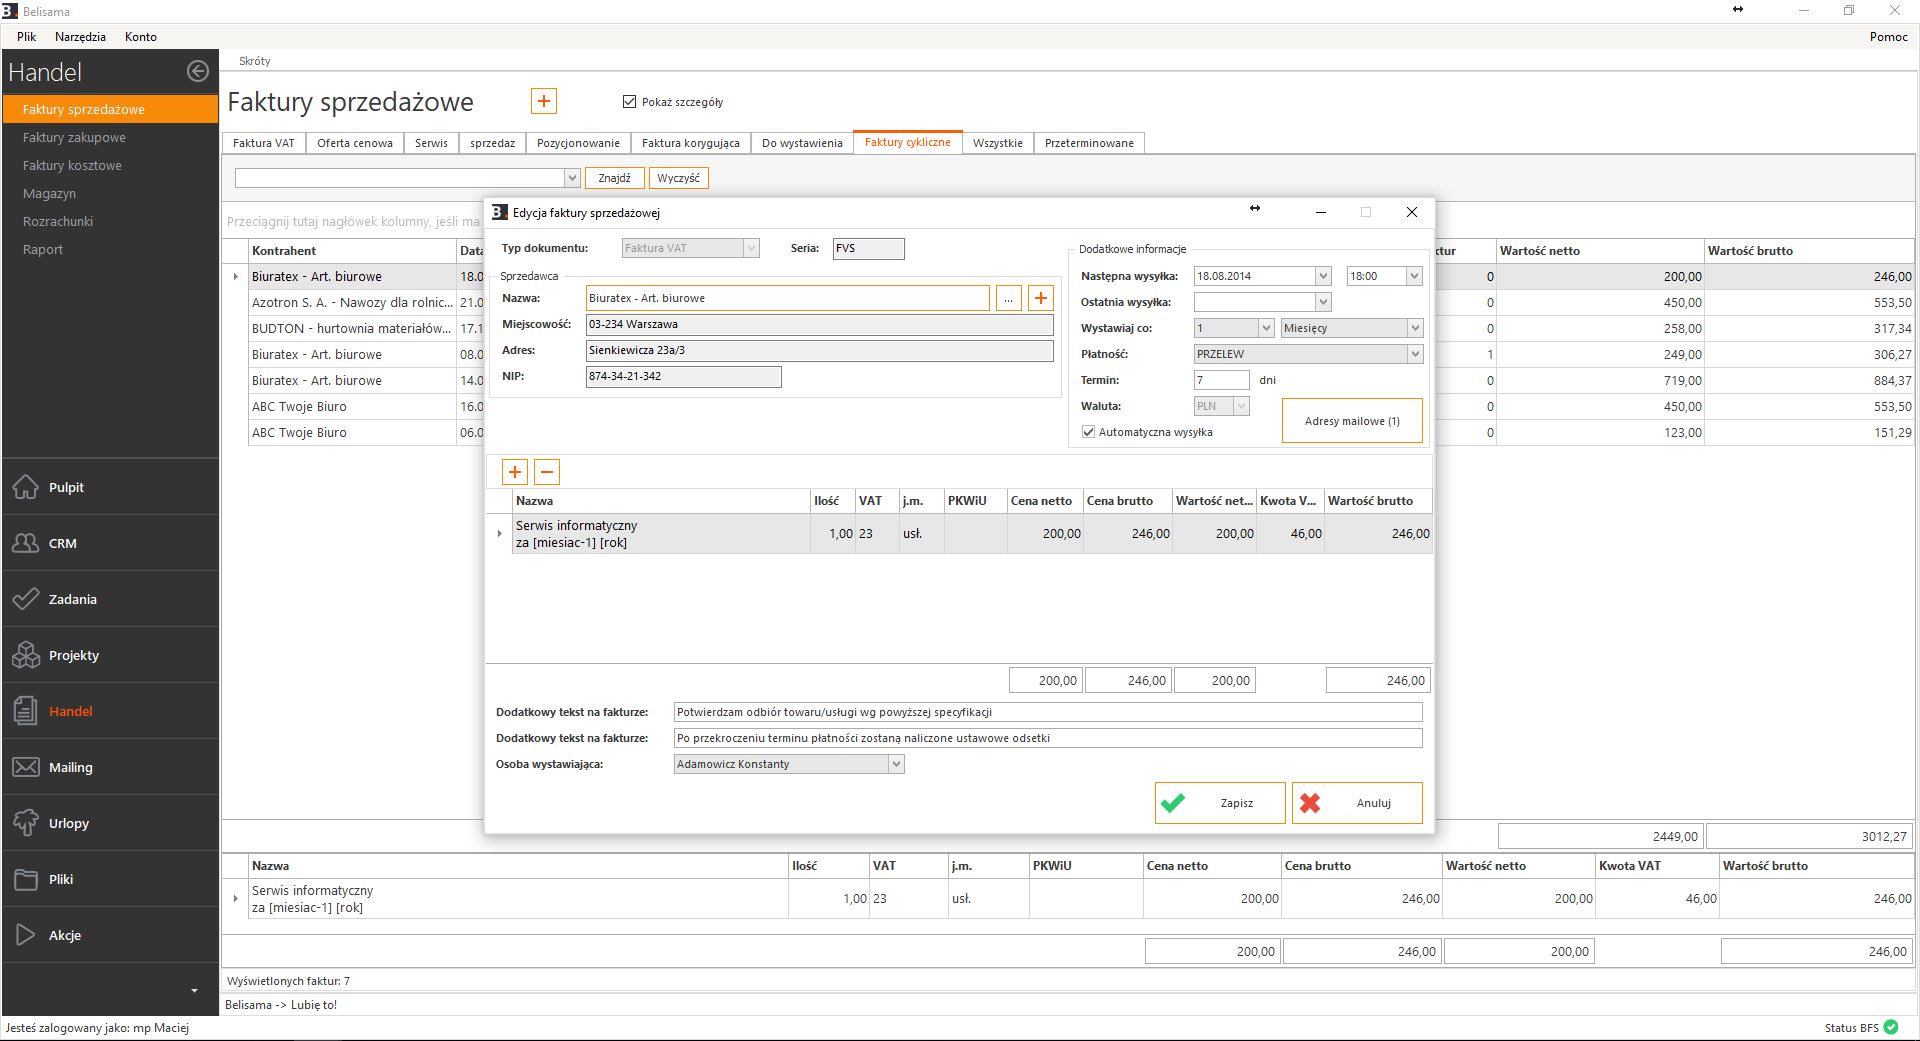Viewport: 1920px width, 1041px height.
Task: Remove invoice line with minus button
Action: pos(547,472)
